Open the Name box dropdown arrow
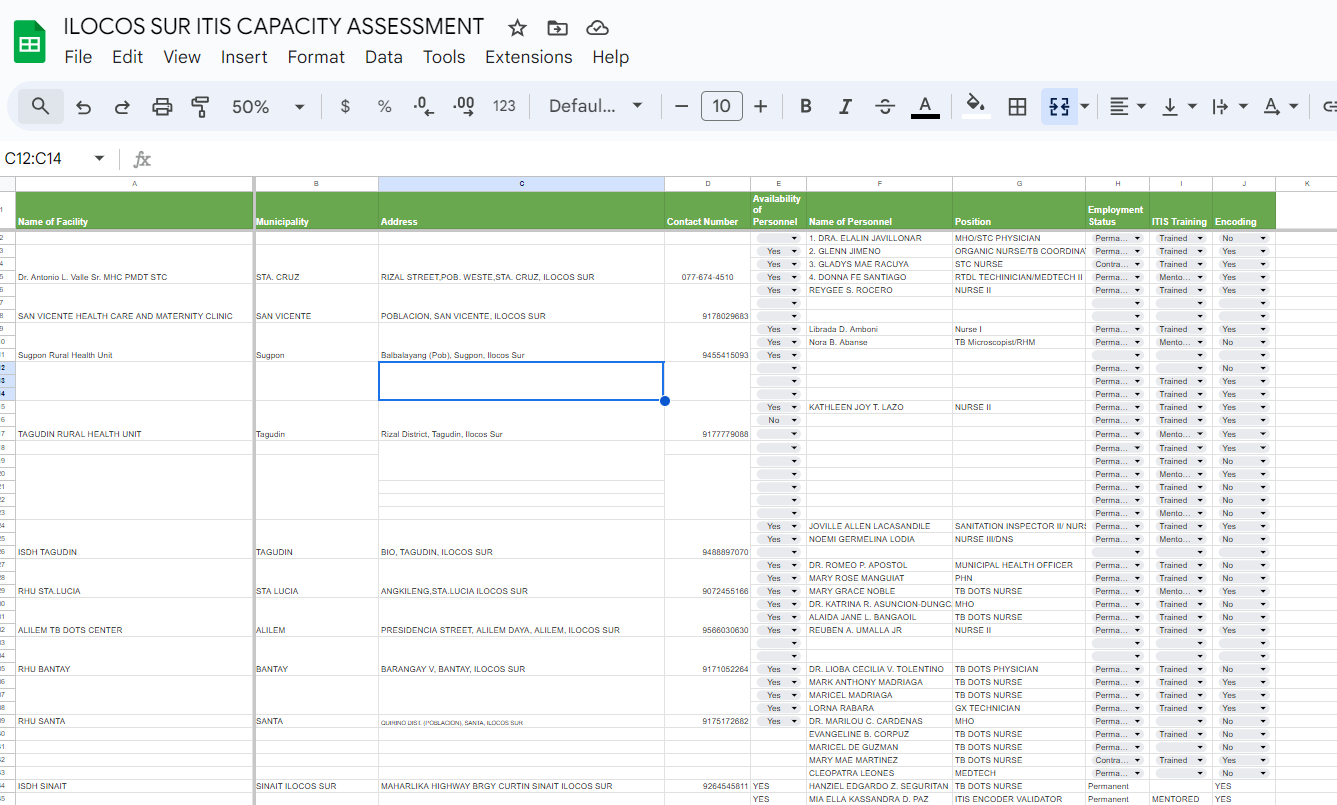The height and width of the screenshot is (805, 1337). tap(99, 158)
